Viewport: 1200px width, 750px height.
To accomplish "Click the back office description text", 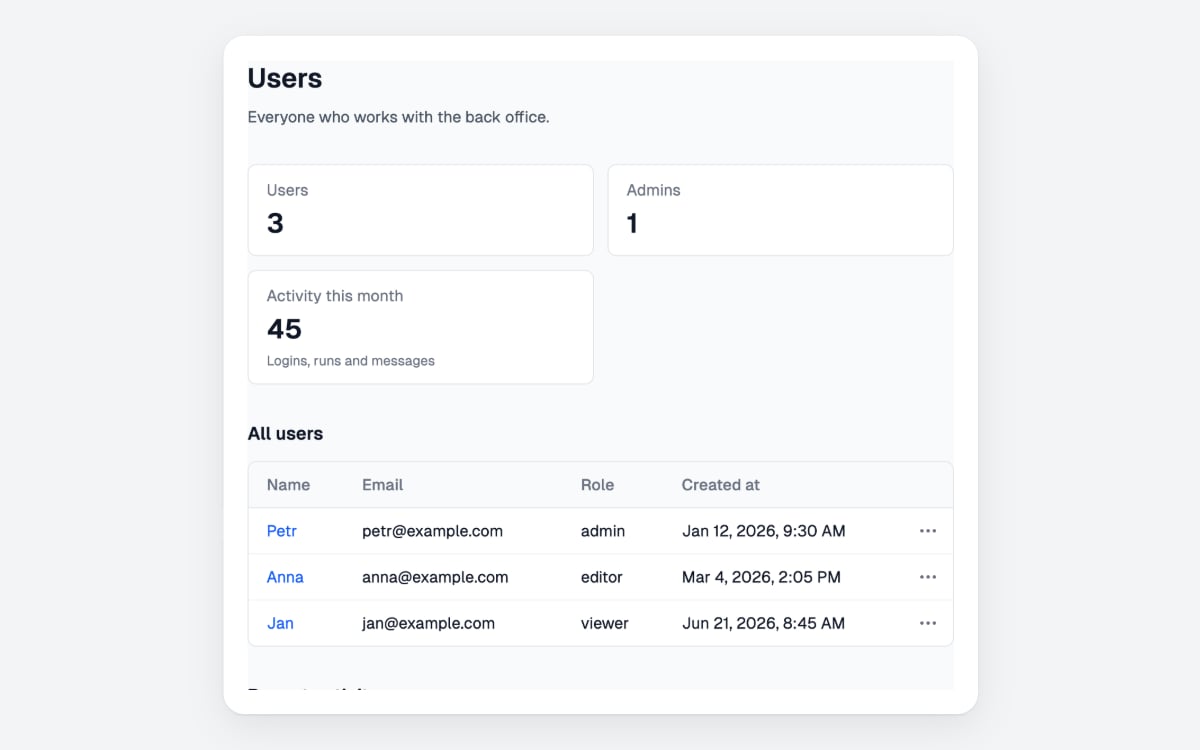I will (398, 117).
